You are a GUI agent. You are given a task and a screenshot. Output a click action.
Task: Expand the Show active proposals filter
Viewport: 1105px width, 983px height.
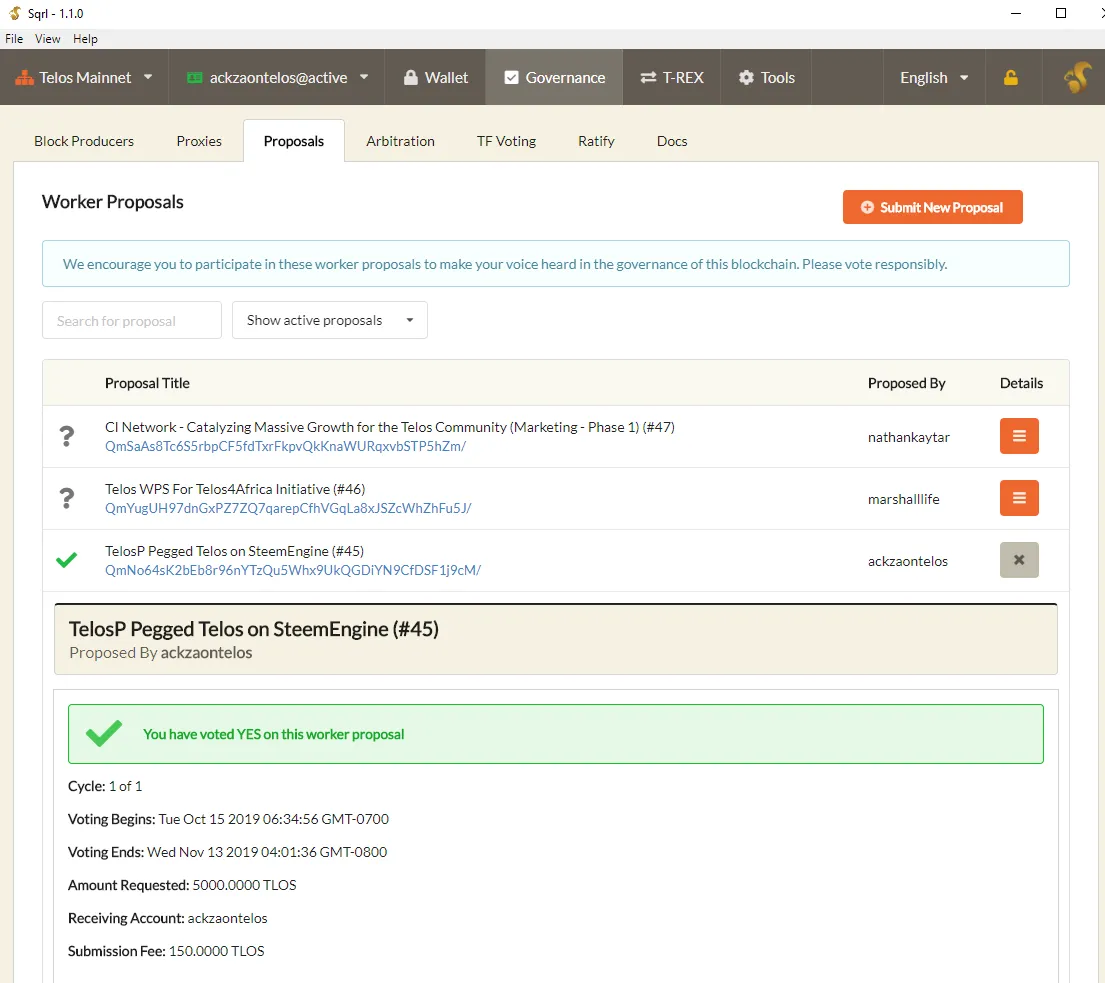pyautogui.click(x=330, y=320)
